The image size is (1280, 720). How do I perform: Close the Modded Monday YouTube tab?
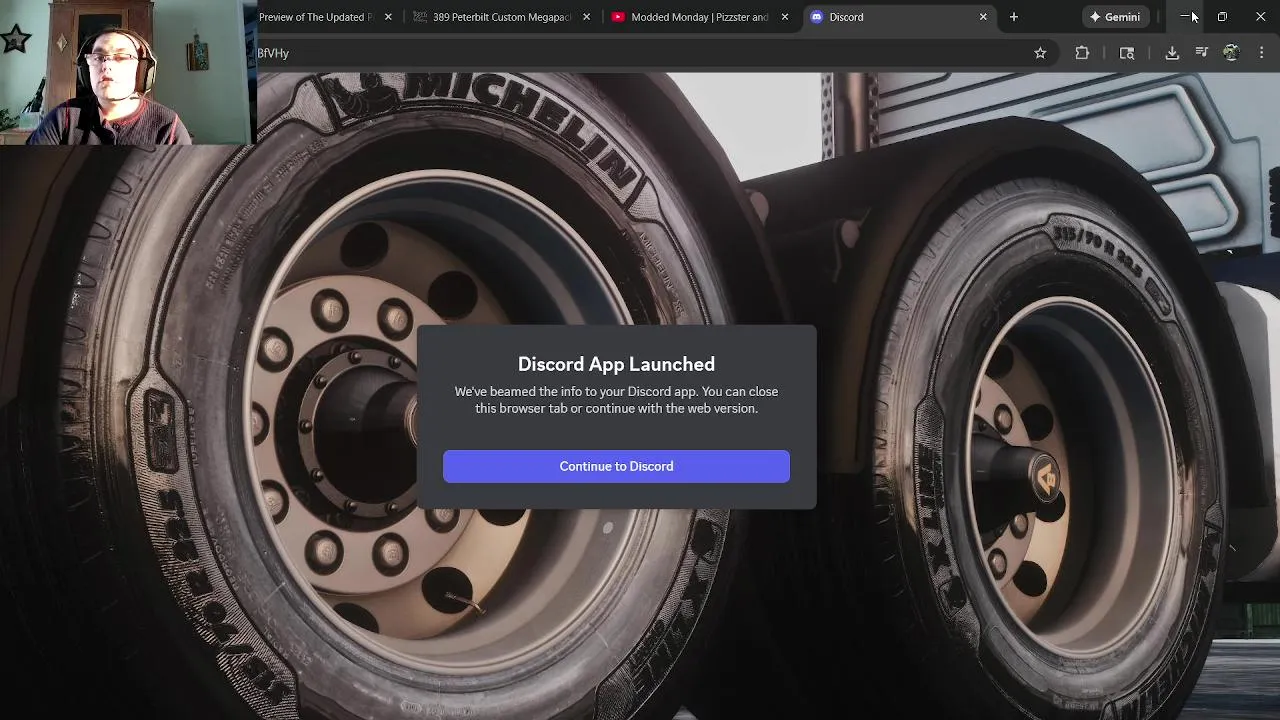point(784,17)
